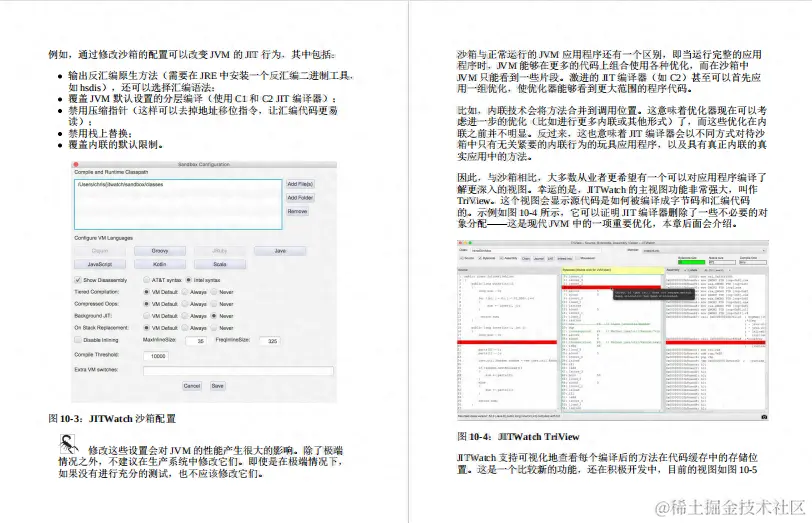Click the Clojure language button
812x523 pixels.
(x=100, y=251)
